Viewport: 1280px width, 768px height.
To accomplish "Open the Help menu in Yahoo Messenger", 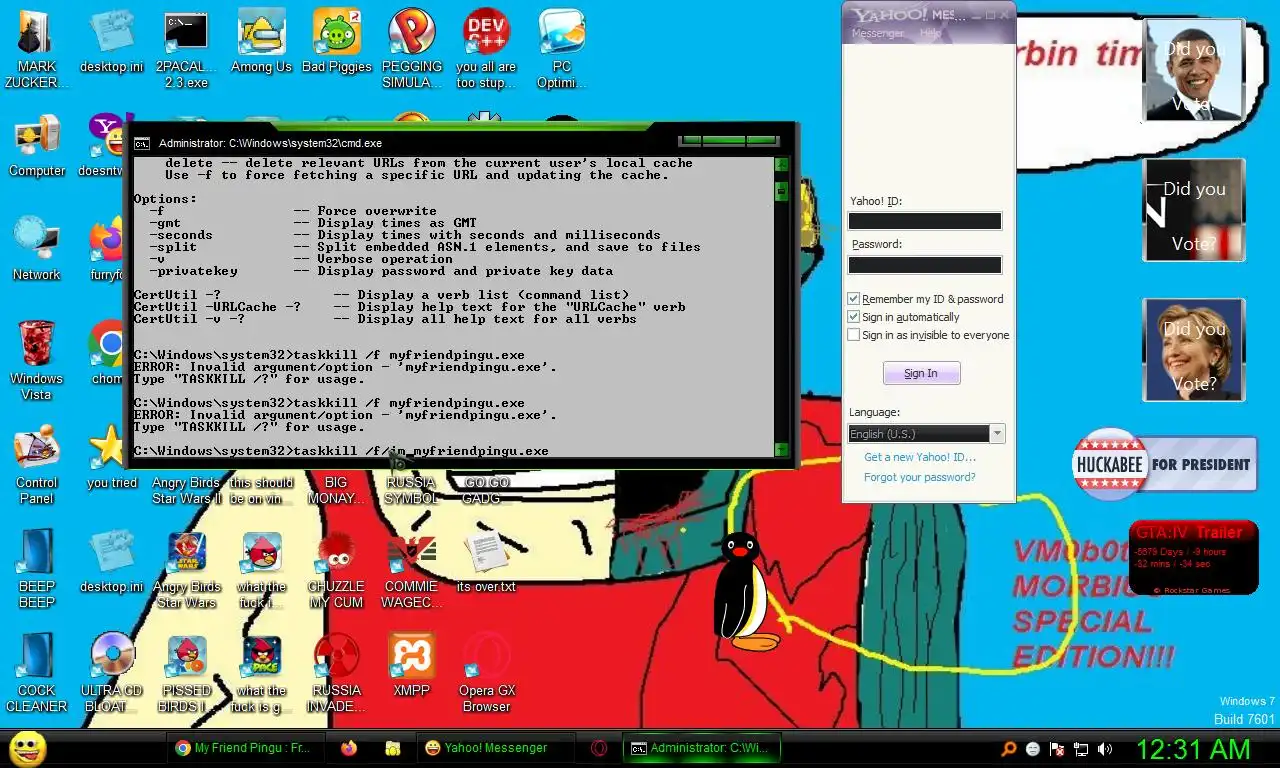I will (930, 33).
